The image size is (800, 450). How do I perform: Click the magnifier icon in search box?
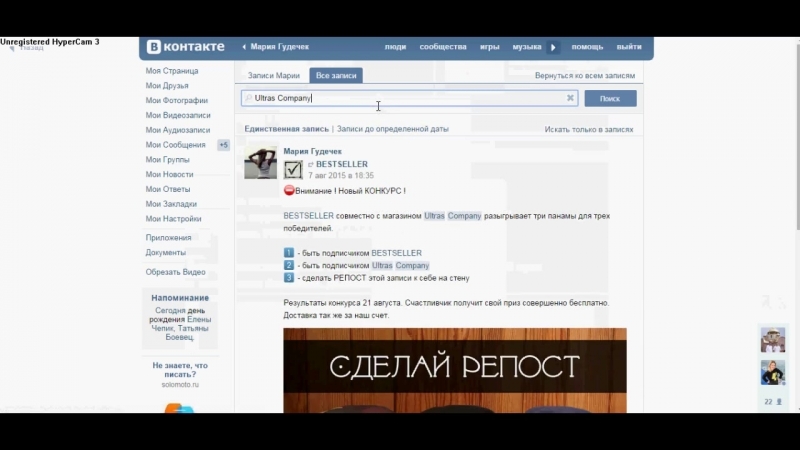click(248, 98)
